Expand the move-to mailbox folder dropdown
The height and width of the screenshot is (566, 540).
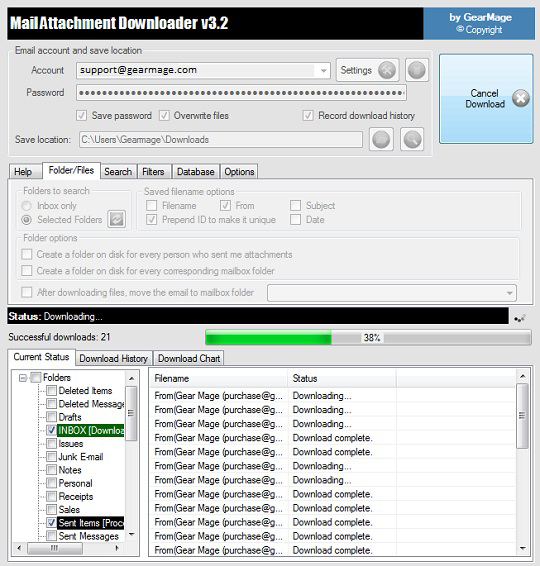click(x=510, y=293)
